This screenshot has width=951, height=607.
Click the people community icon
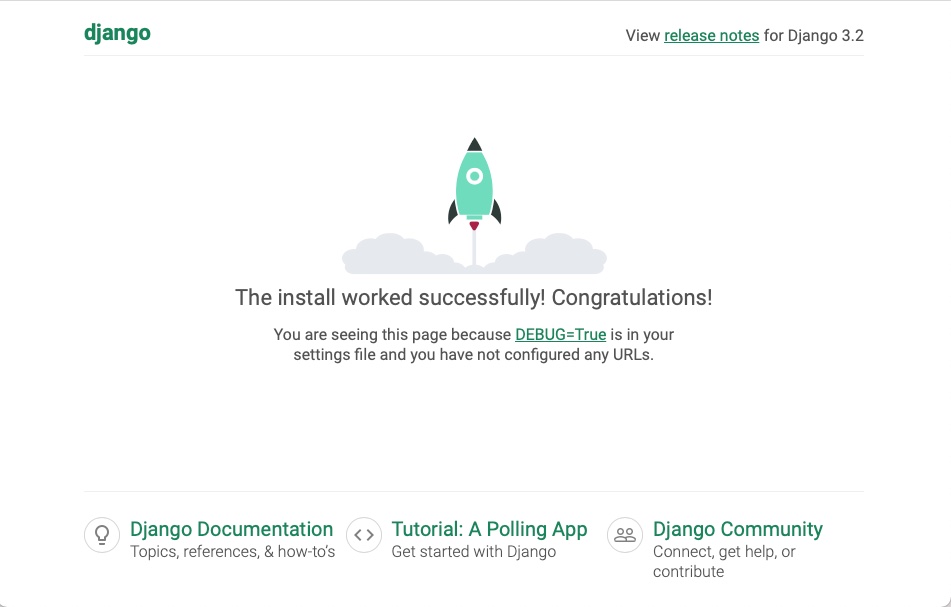(625, 535)
